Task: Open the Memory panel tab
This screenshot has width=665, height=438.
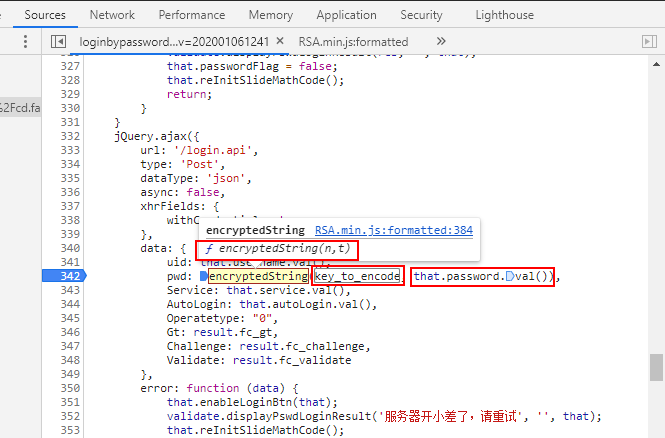Action: pos(271,15)
